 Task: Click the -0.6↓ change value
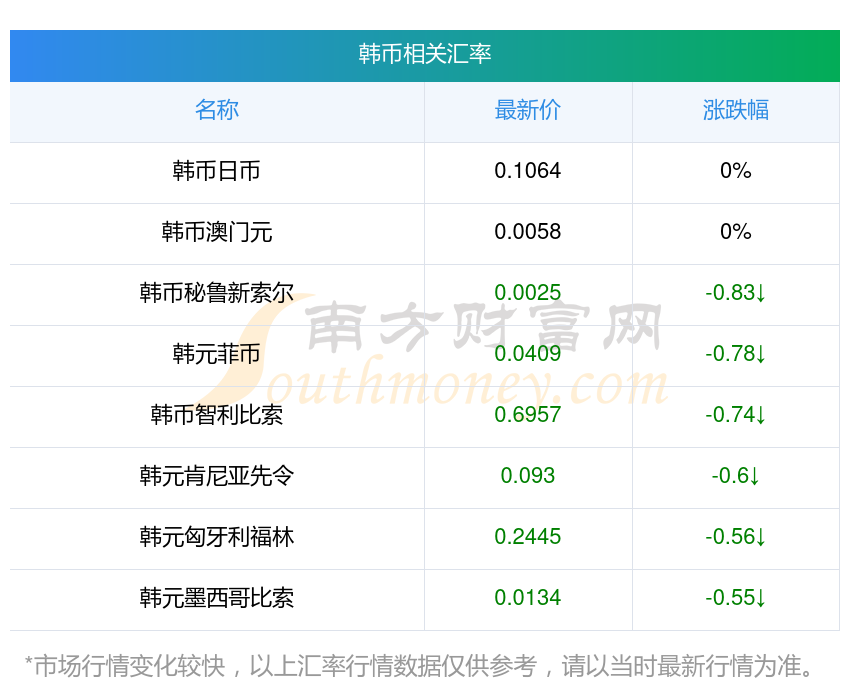[736, 476]
